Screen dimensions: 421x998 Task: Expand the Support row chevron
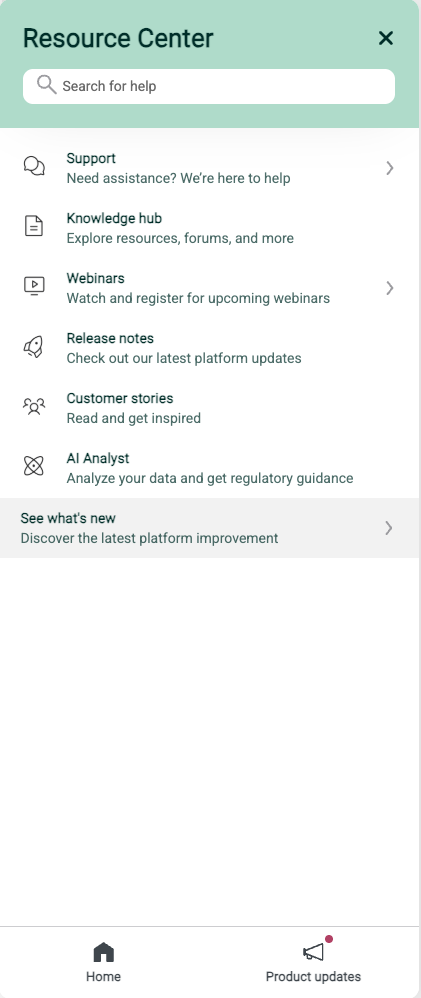click(390, 168)
